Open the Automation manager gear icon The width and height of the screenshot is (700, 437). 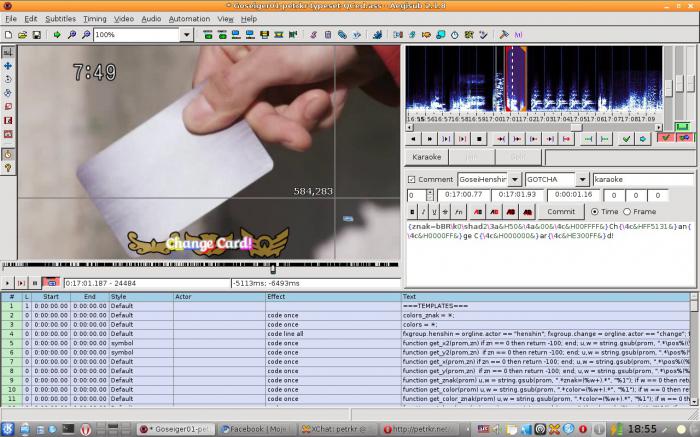[x=377, y=34]
